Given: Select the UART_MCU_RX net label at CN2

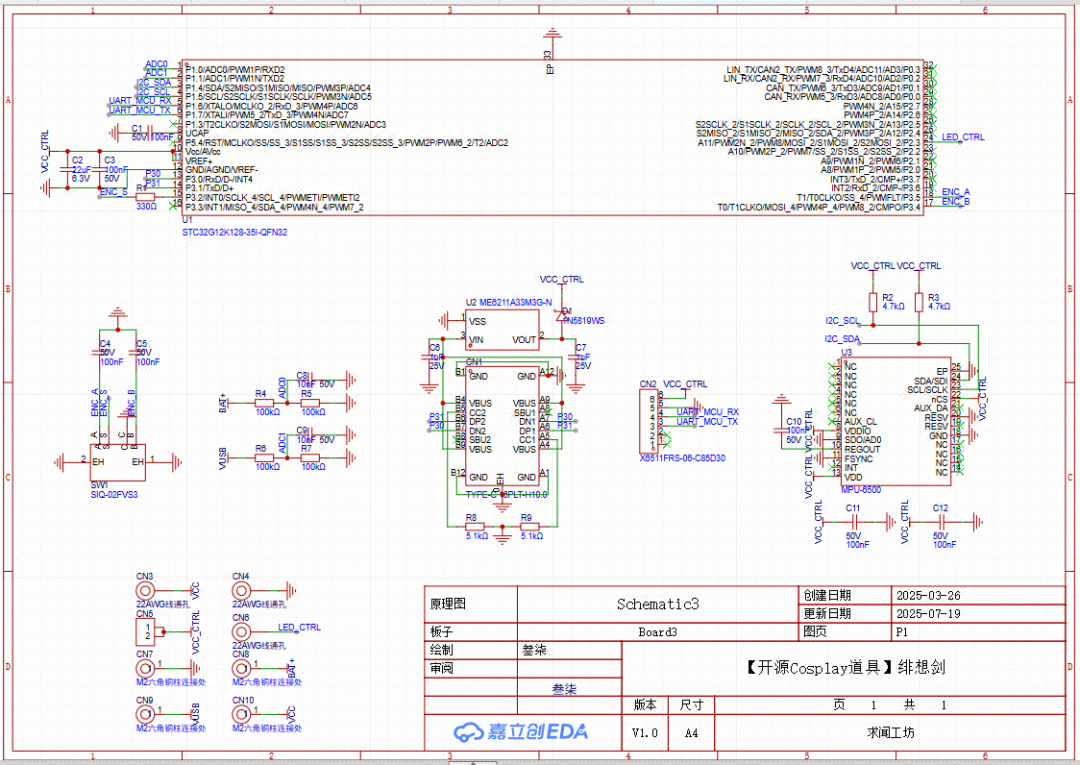Looking at the screenshot, I should 707,412.
